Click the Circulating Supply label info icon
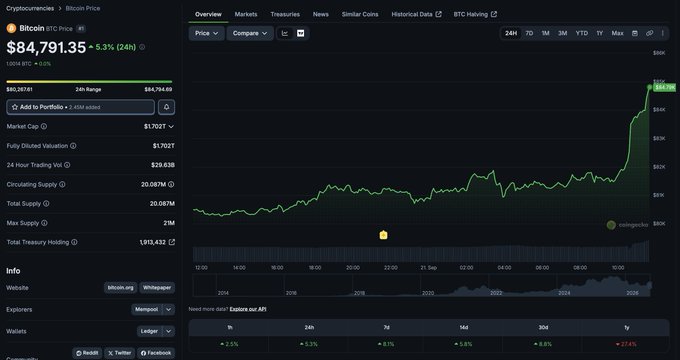This screenshot has height=360, width=680. point(62,185)
